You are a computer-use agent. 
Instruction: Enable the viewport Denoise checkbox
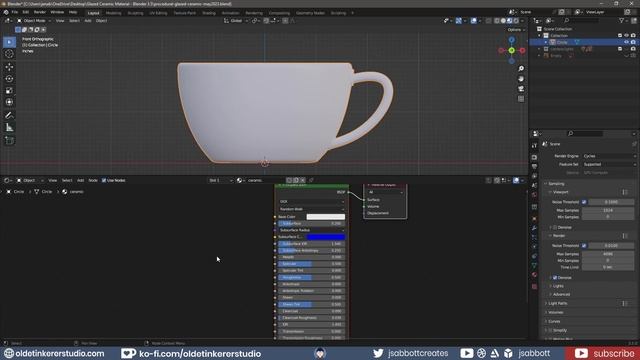(x=555, y=227)
